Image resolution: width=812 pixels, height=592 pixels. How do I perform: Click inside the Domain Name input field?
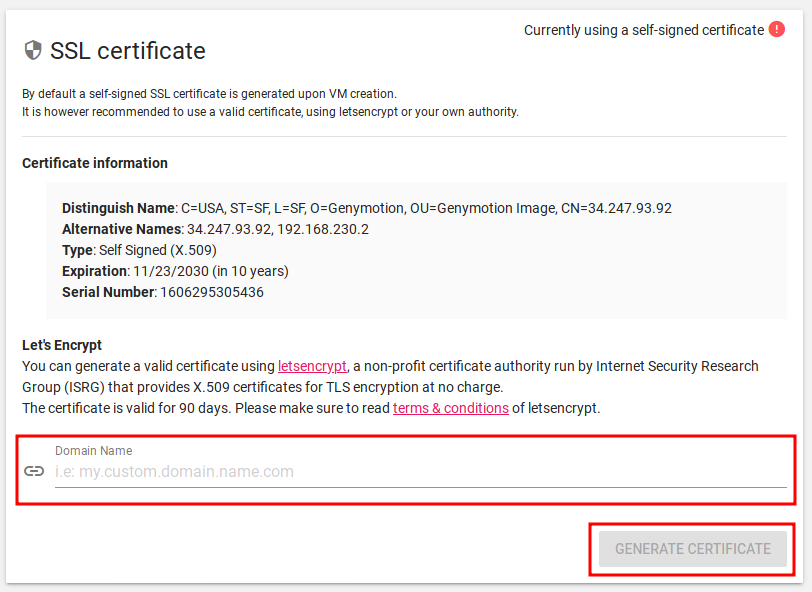tap(300, 470)
